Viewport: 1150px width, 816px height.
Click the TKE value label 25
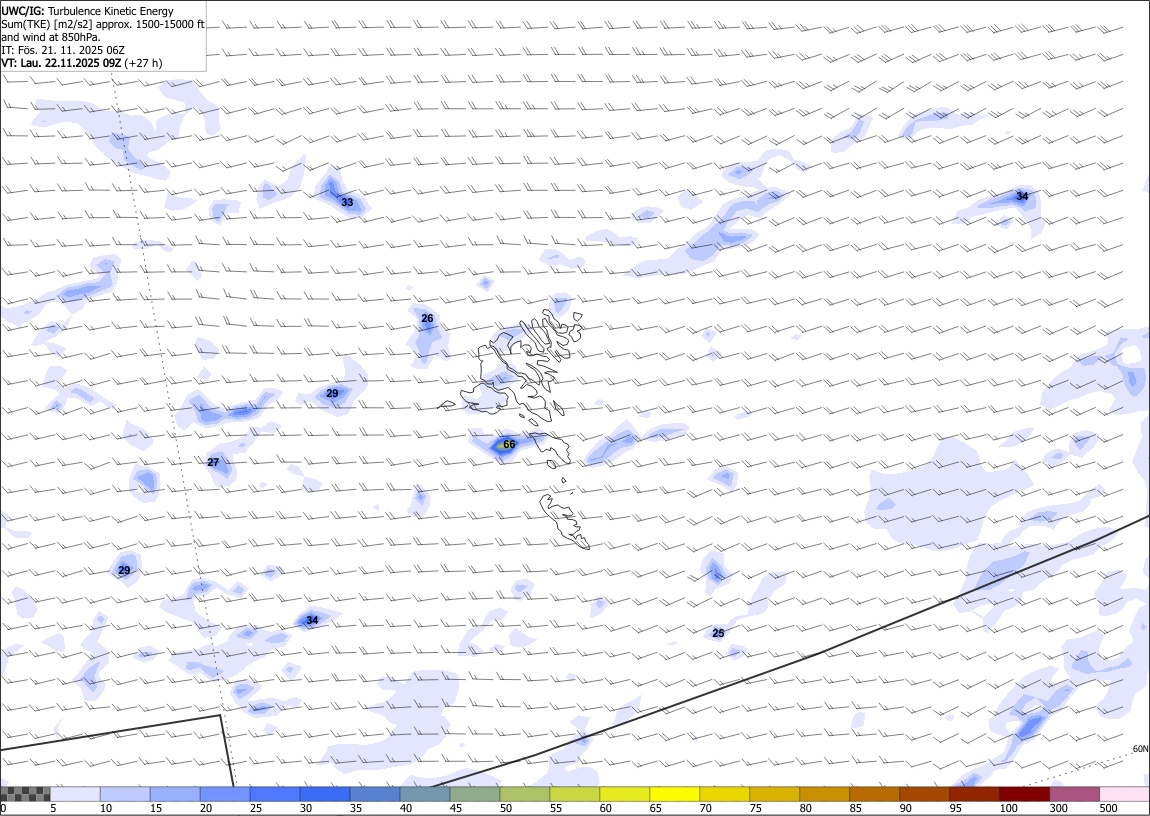pyautogui.click(x=718, y=633)
